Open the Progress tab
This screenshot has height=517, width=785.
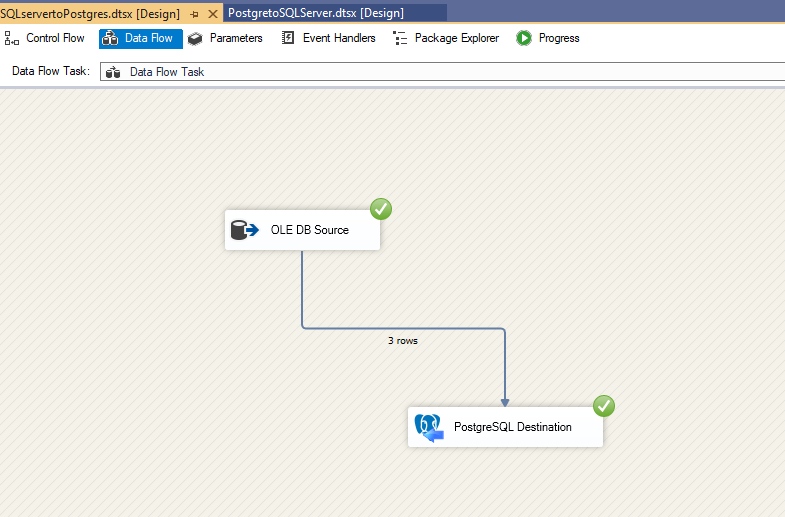[548, 39]
